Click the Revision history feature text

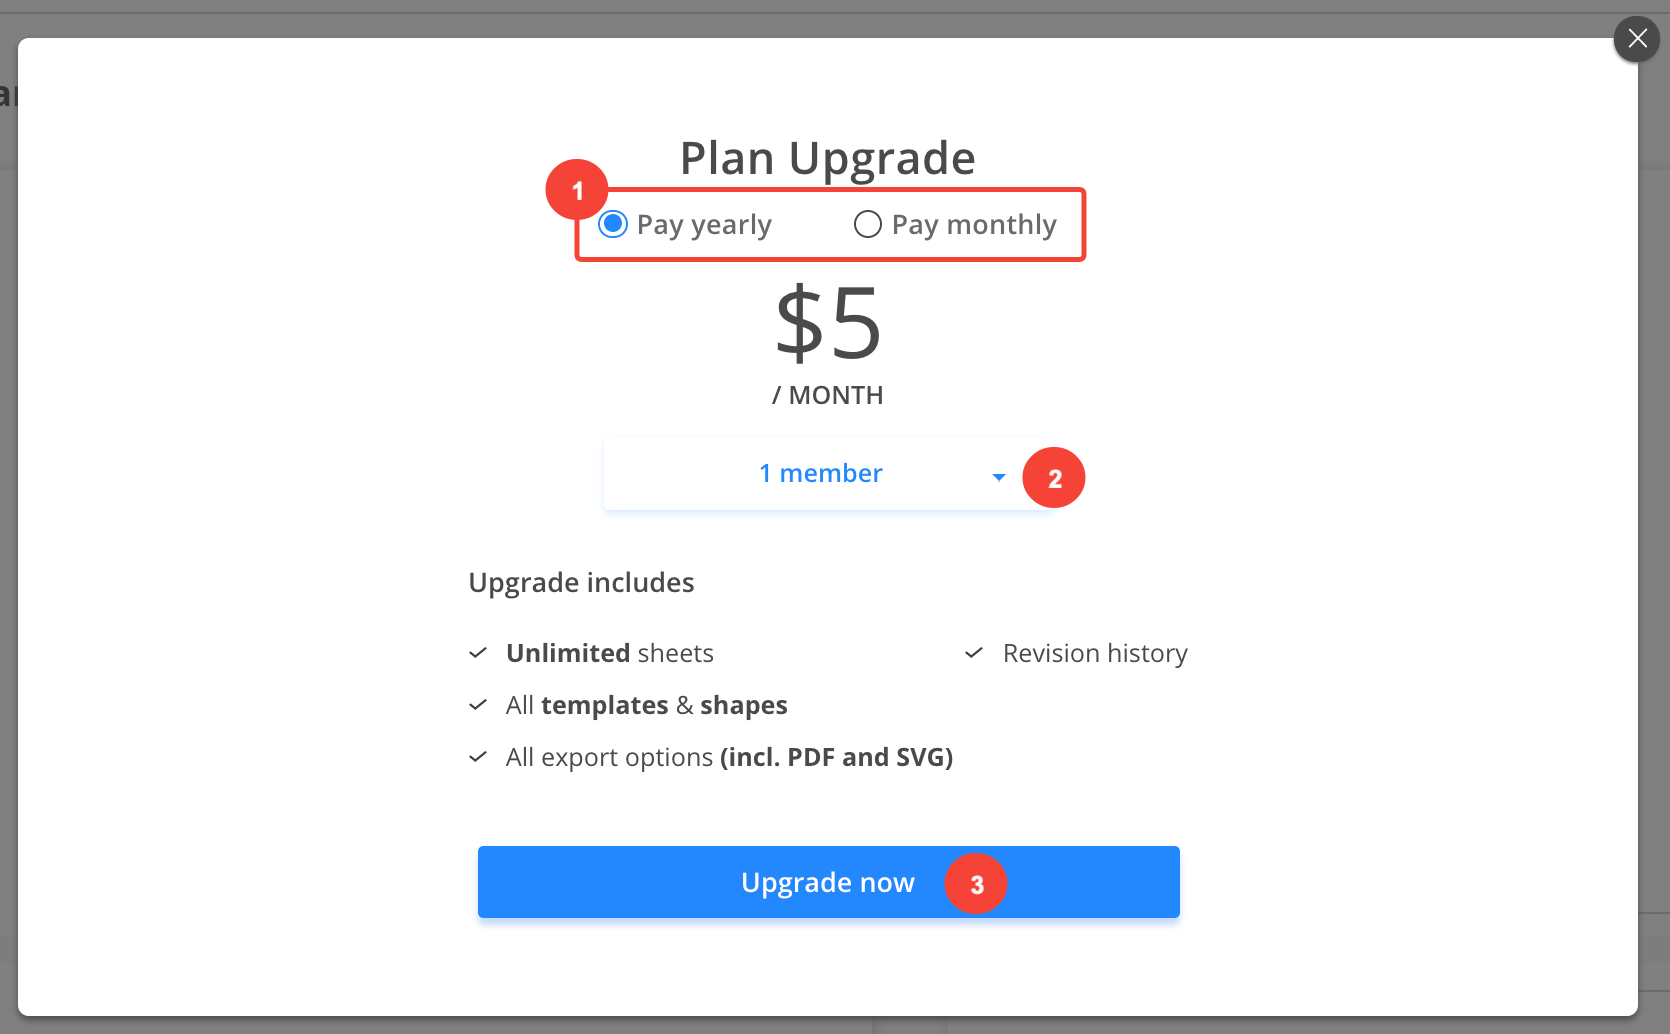tap(1095, 653)
